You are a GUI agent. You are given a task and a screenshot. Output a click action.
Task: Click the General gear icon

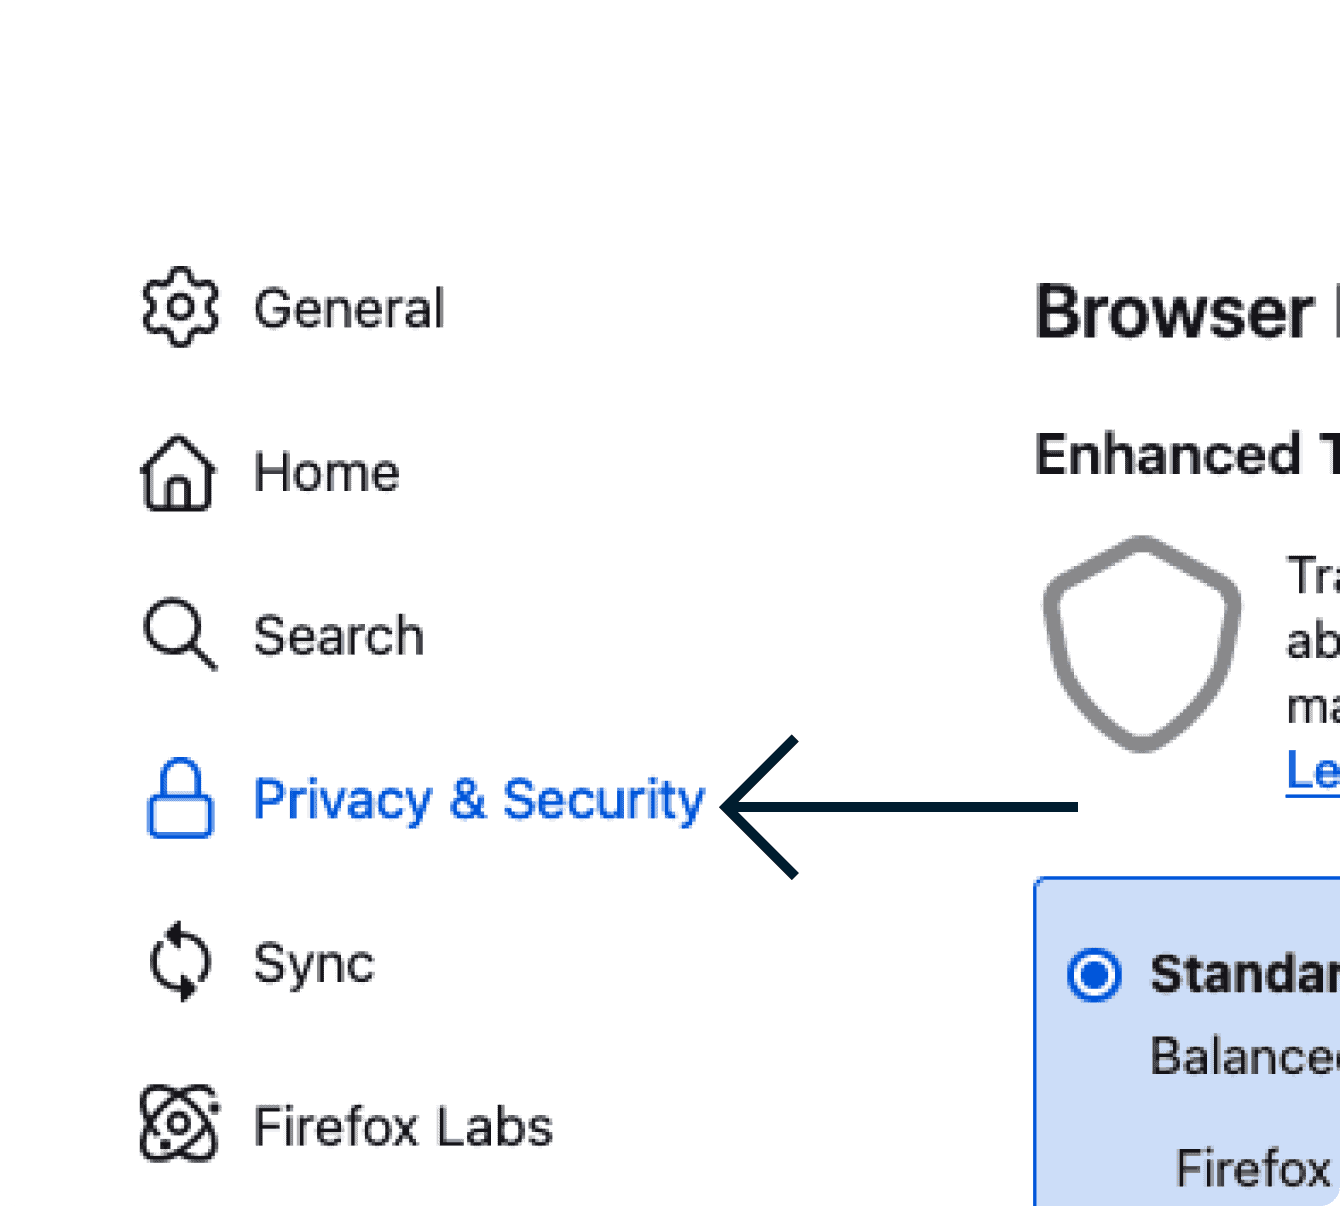click(x=179, y=307)
